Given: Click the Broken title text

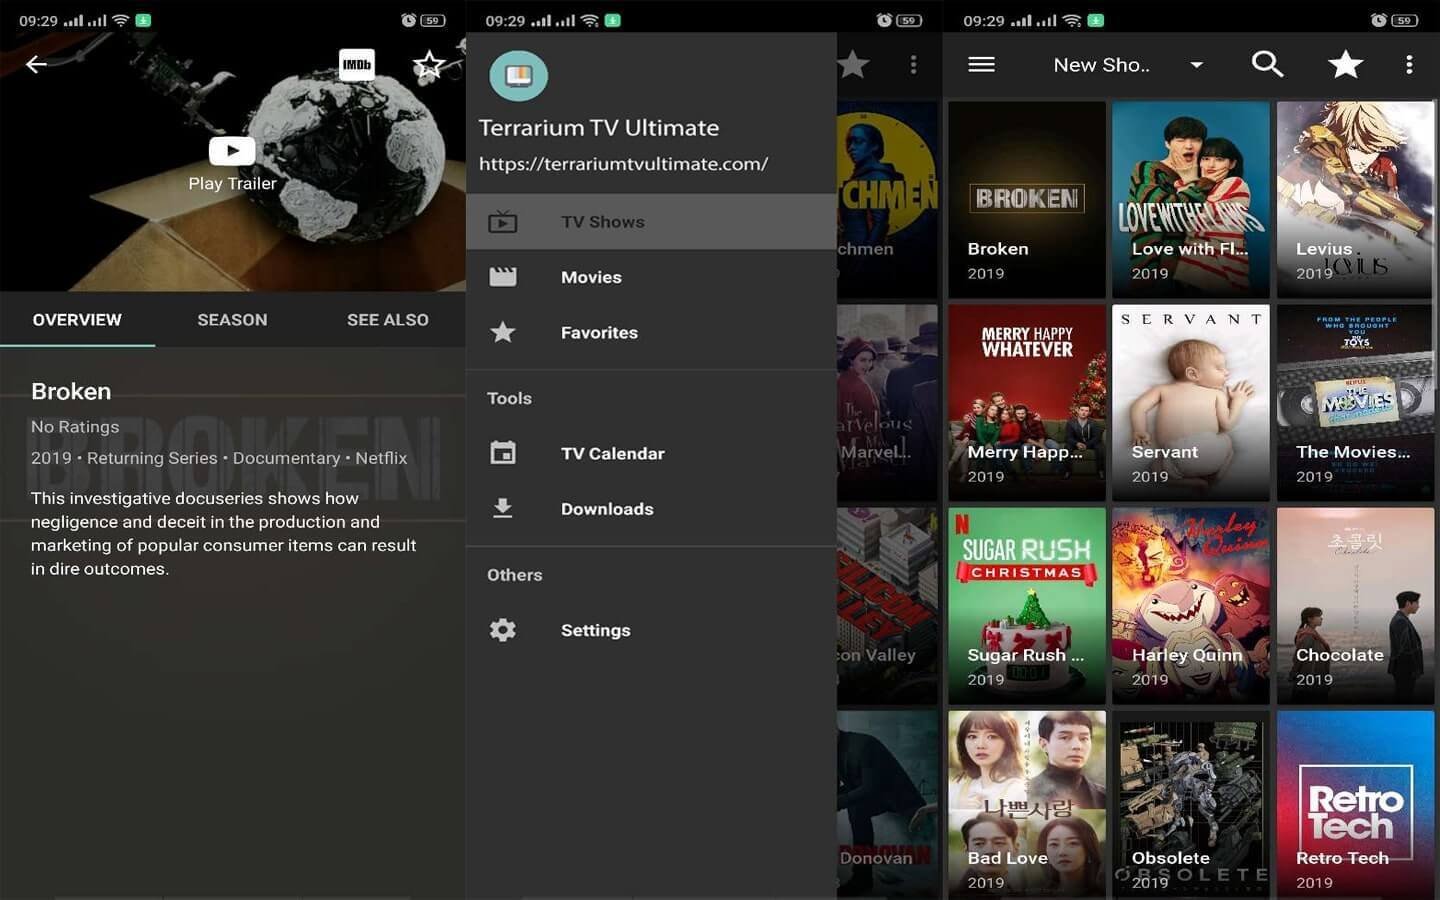Looking at the screenshot, I should pos(71,391).
